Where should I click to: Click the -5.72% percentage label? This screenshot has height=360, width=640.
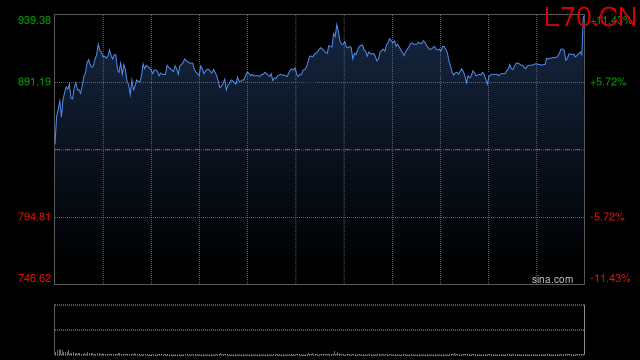pyautogui.click(x=607, y=217)
